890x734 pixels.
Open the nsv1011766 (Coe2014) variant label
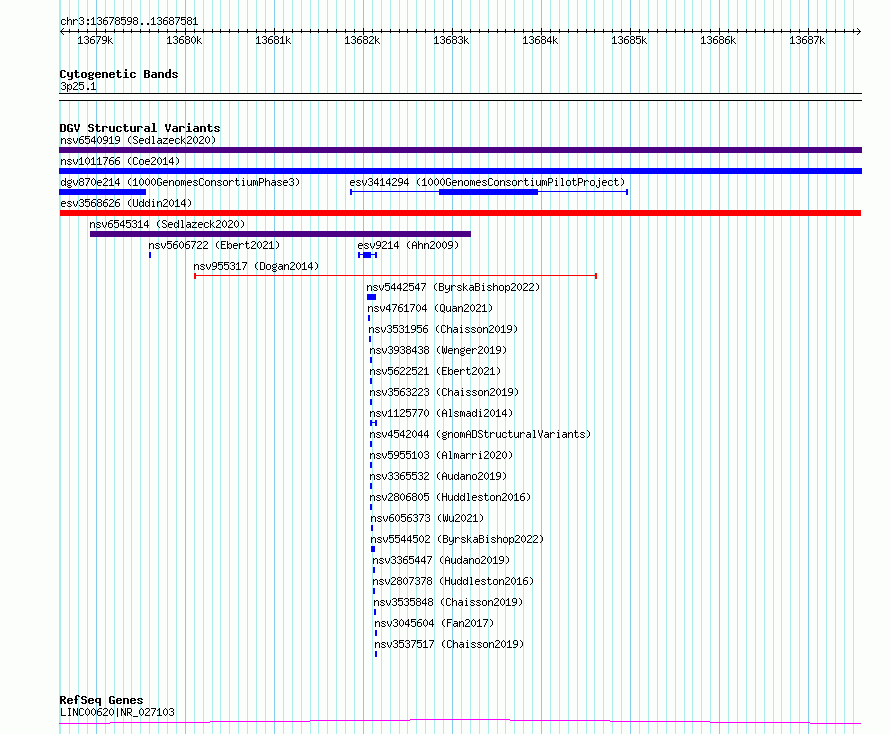(120, 161)
